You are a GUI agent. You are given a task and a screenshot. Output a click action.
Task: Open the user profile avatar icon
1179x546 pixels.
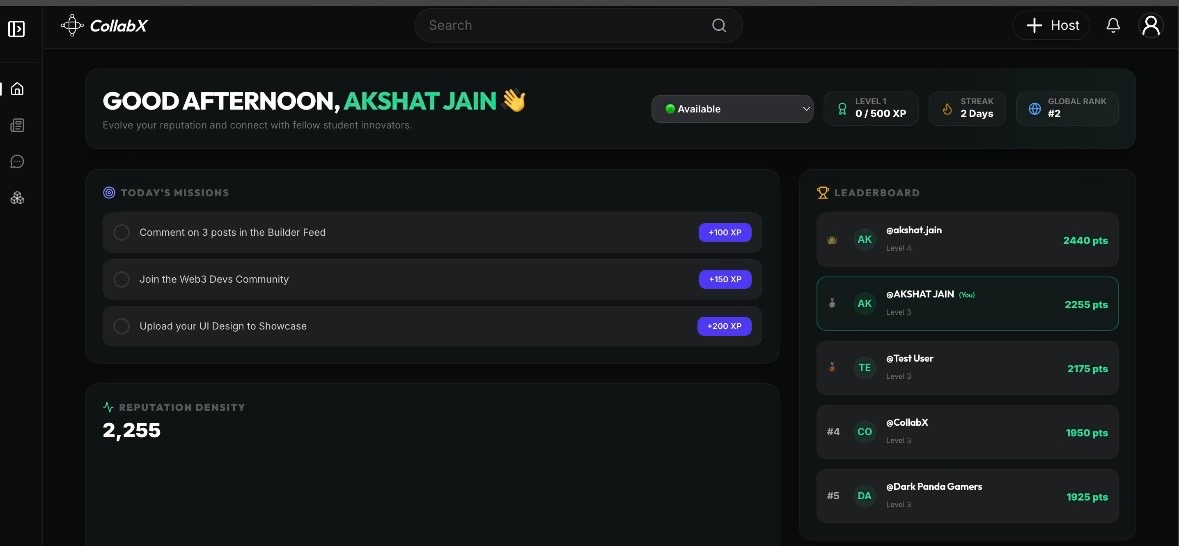(x=1150, y=26)
